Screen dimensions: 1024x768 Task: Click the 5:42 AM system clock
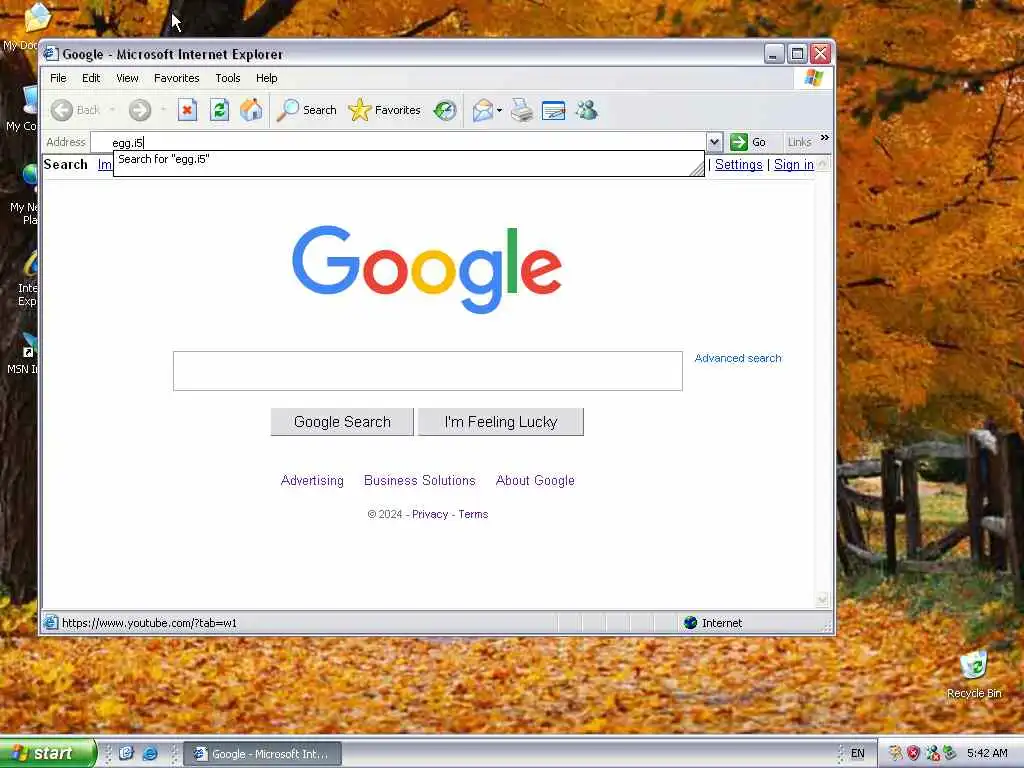tap(987, 753)
